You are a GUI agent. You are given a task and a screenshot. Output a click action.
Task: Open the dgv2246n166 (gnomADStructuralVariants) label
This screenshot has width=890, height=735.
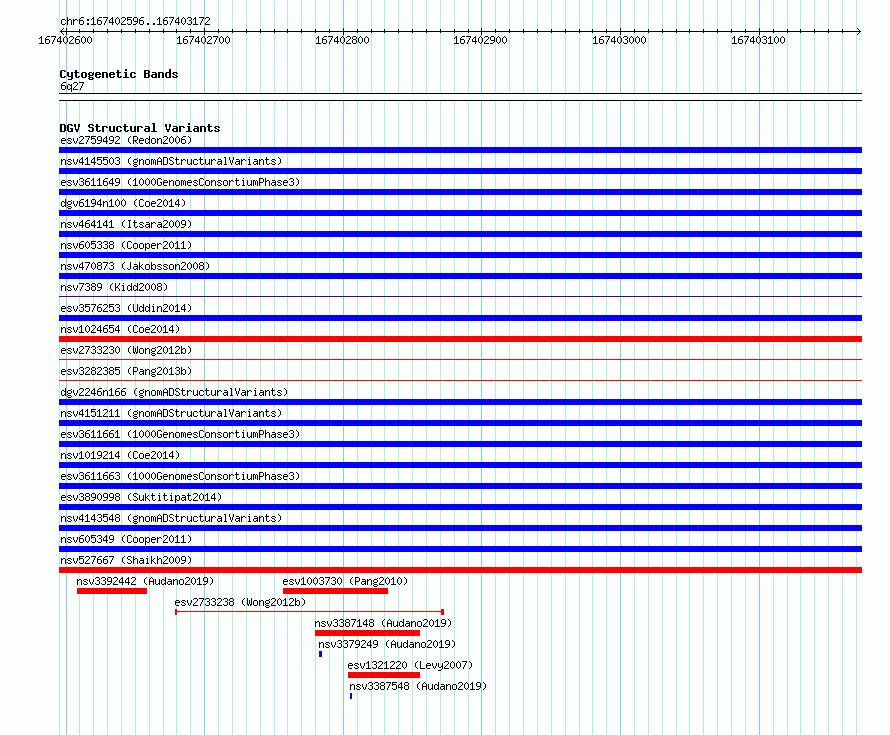[174, 392]
